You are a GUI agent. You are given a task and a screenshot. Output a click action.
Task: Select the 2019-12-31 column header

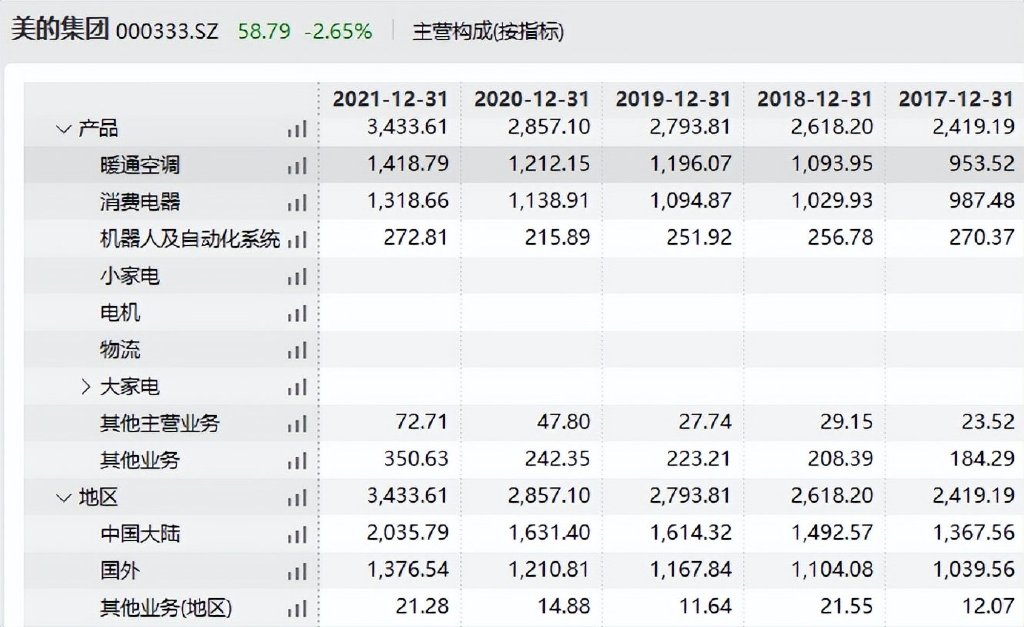point(673,99)
